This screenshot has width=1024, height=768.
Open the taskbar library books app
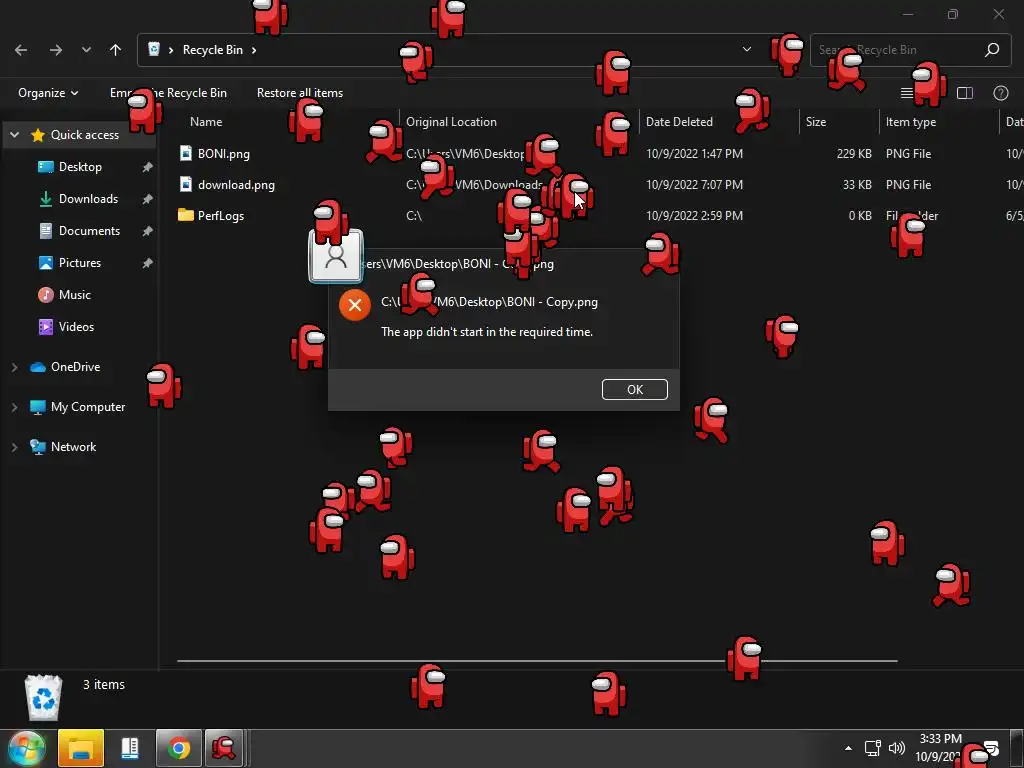tap(130, 748)
